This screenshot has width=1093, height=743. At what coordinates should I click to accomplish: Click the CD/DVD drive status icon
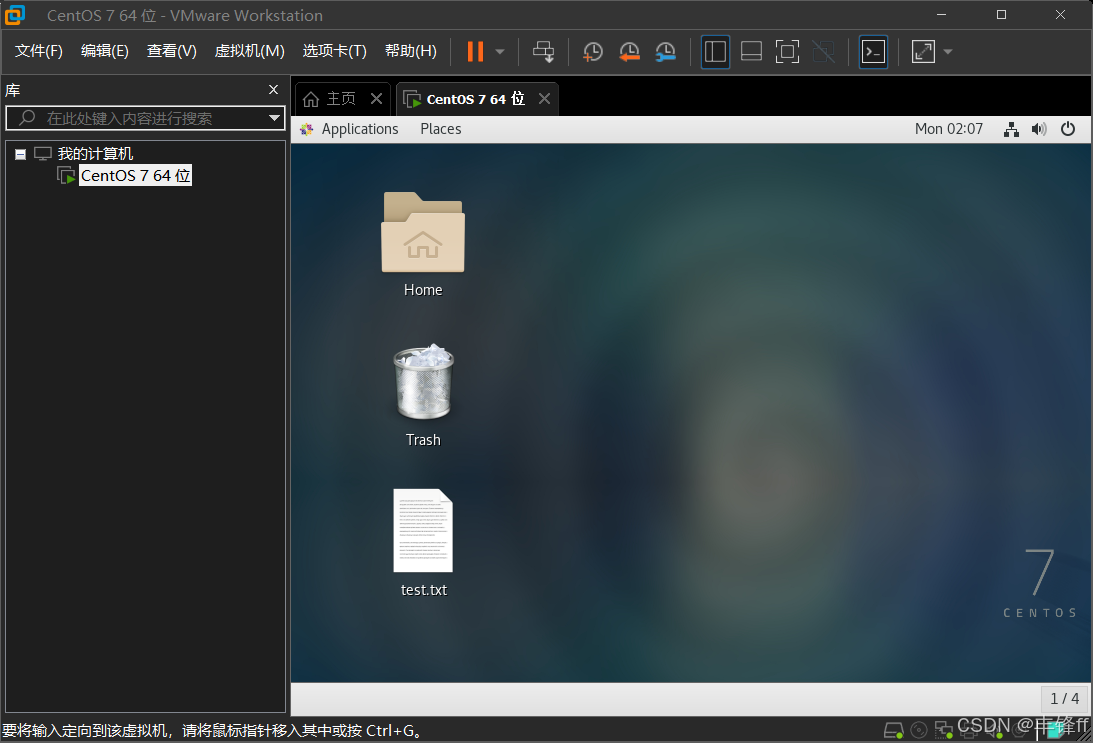[x=919, y=730]
